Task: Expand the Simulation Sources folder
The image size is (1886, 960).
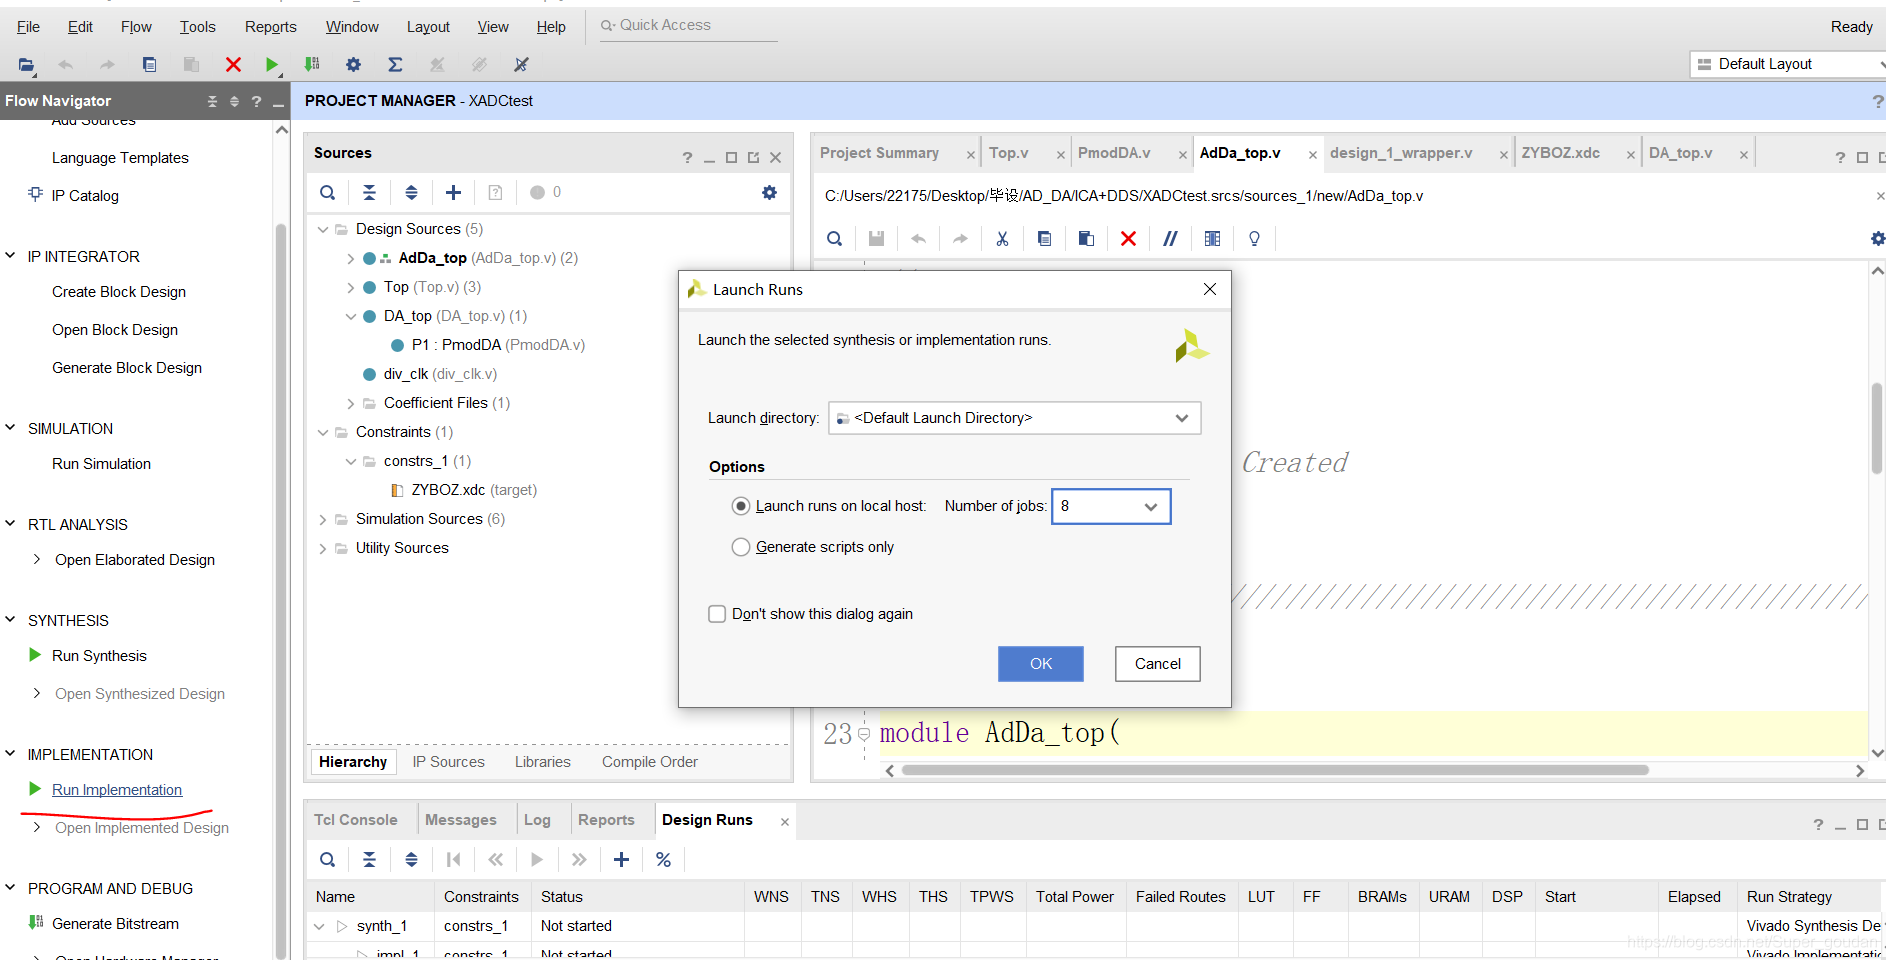Action: point(322,519)
